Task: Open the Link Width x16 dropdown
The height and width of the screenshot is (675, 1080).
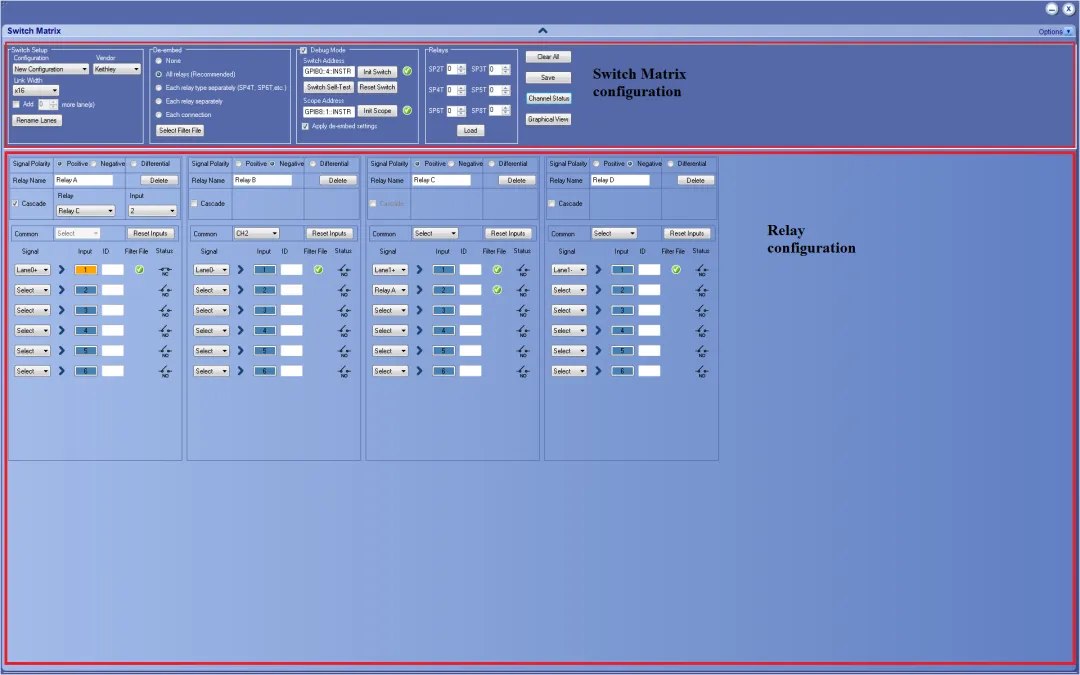Action: point(35,91)
